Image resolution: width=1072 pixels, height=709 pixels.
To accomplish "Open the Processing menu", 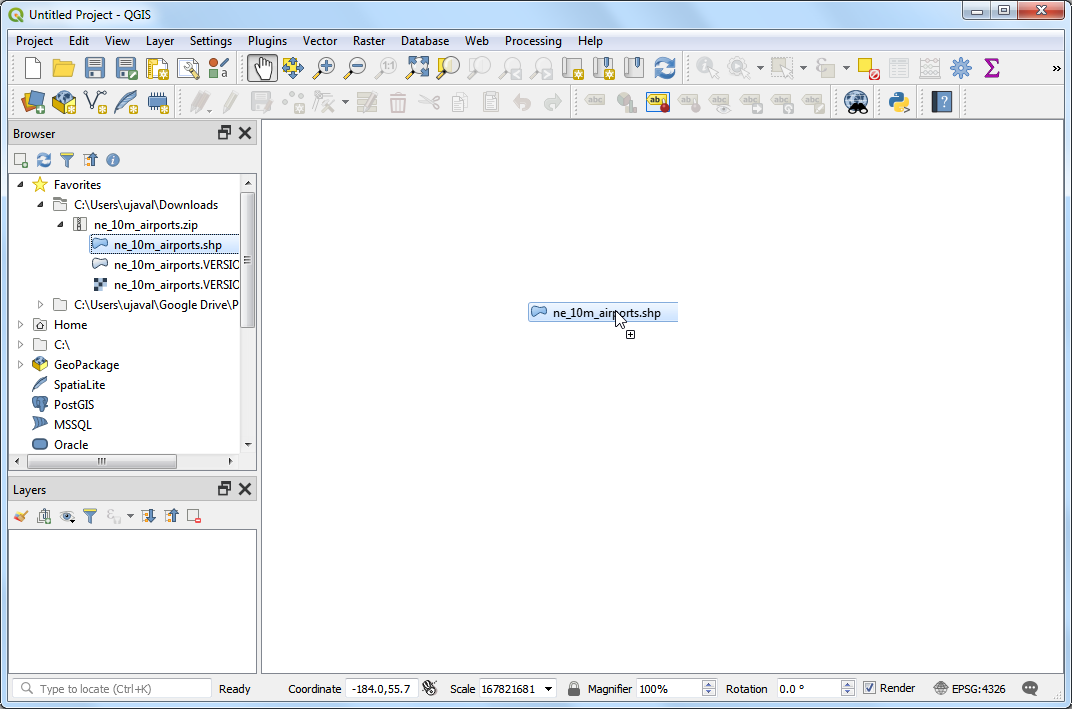I will [532, 41].
